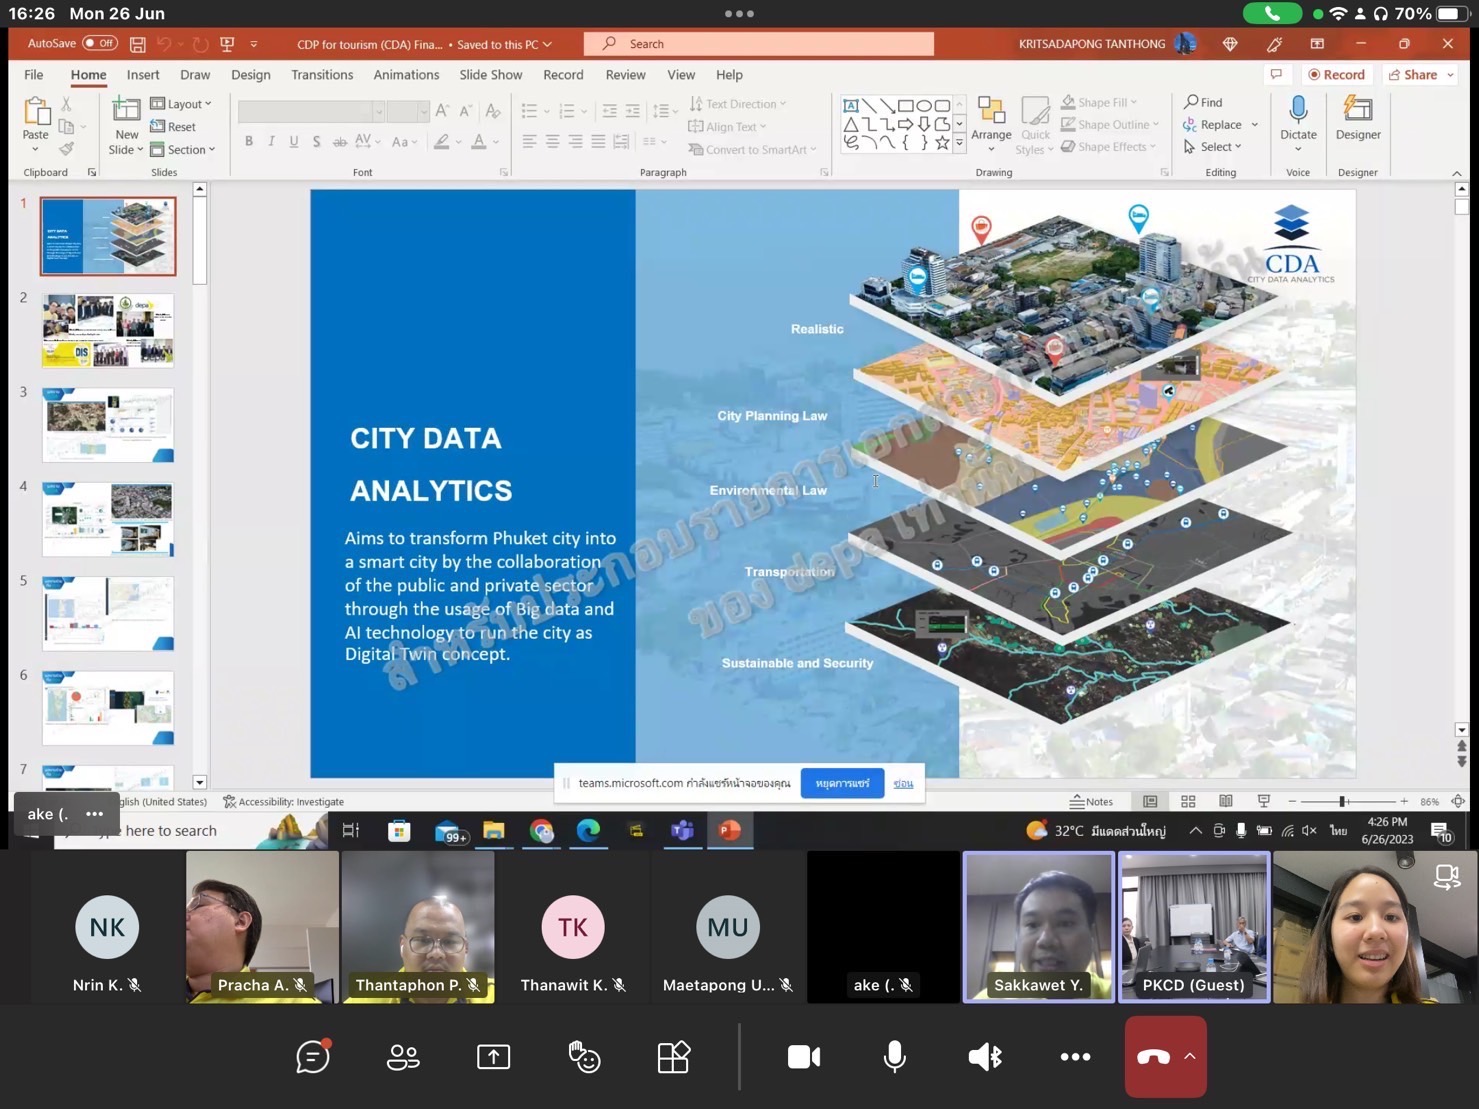Viewport: 1479px width, 1109px height.
Task: Click the New Slide icon
Action: (127, 110)
